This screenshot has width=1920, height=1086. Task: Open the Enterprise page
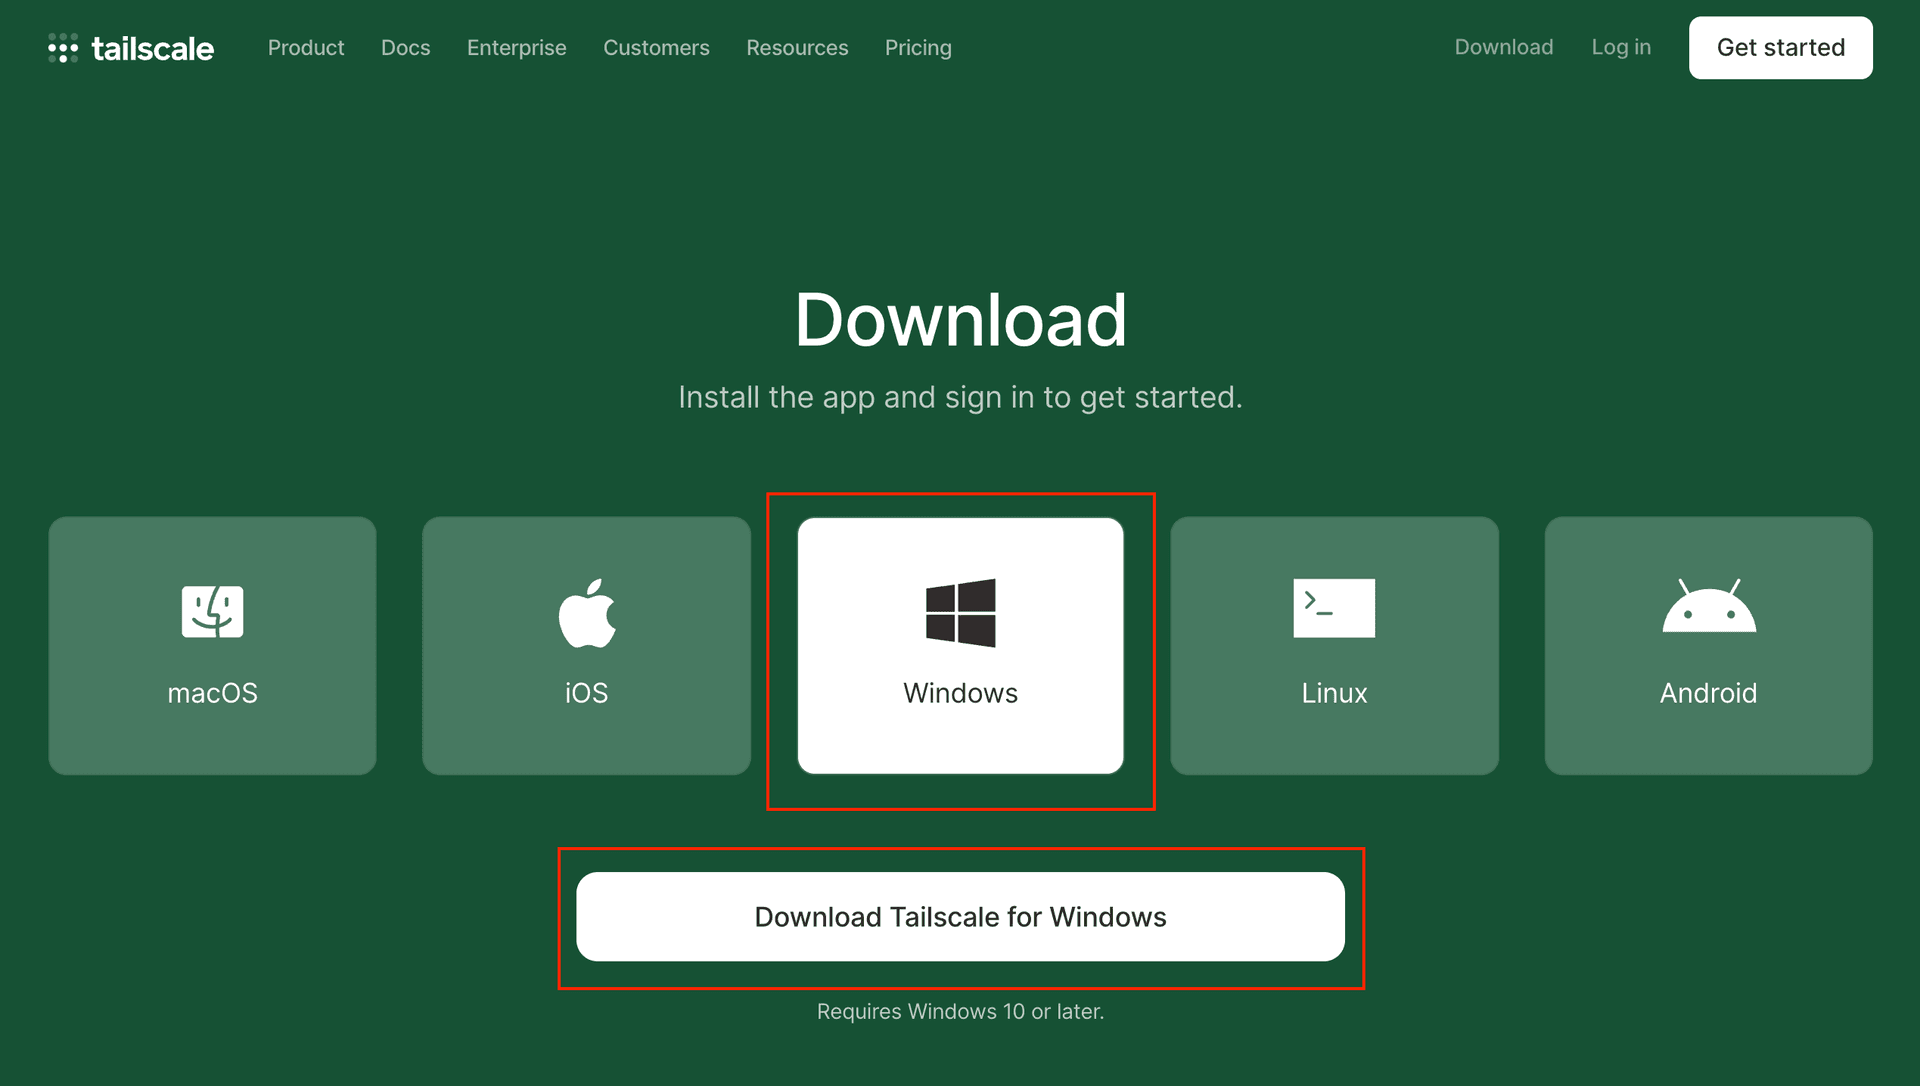click(516, 47)
